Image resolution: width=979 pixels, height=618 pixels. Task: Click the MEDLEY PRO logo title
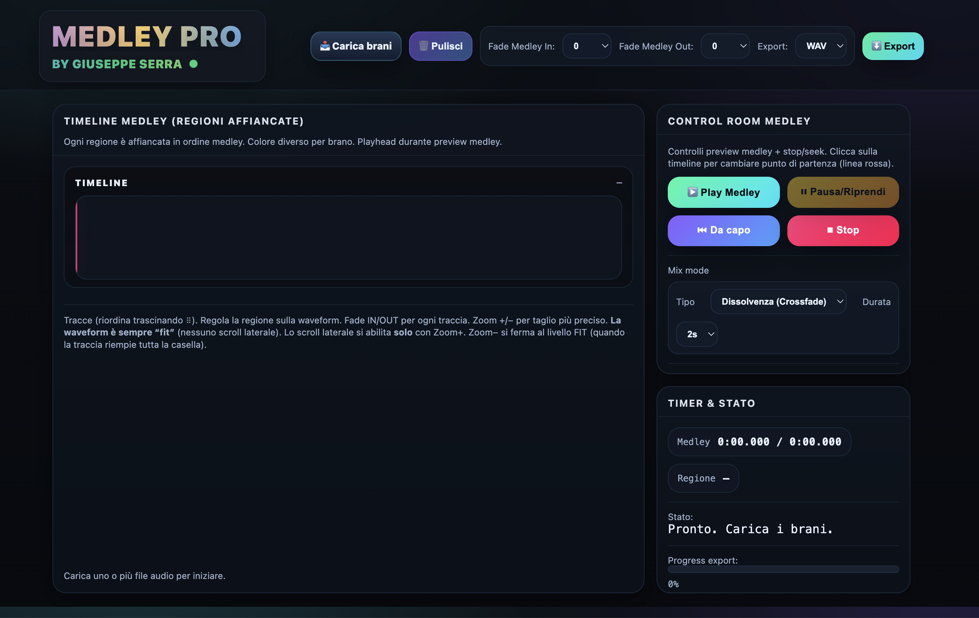click(147, 37)
